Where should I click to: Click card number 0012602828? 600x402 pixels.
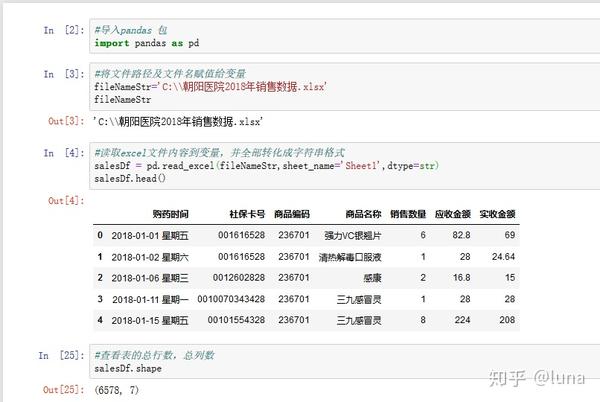click(x=239, y=278)
